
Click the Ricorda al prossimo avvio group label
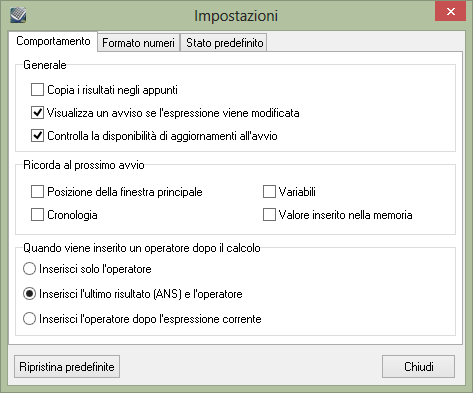84,165
